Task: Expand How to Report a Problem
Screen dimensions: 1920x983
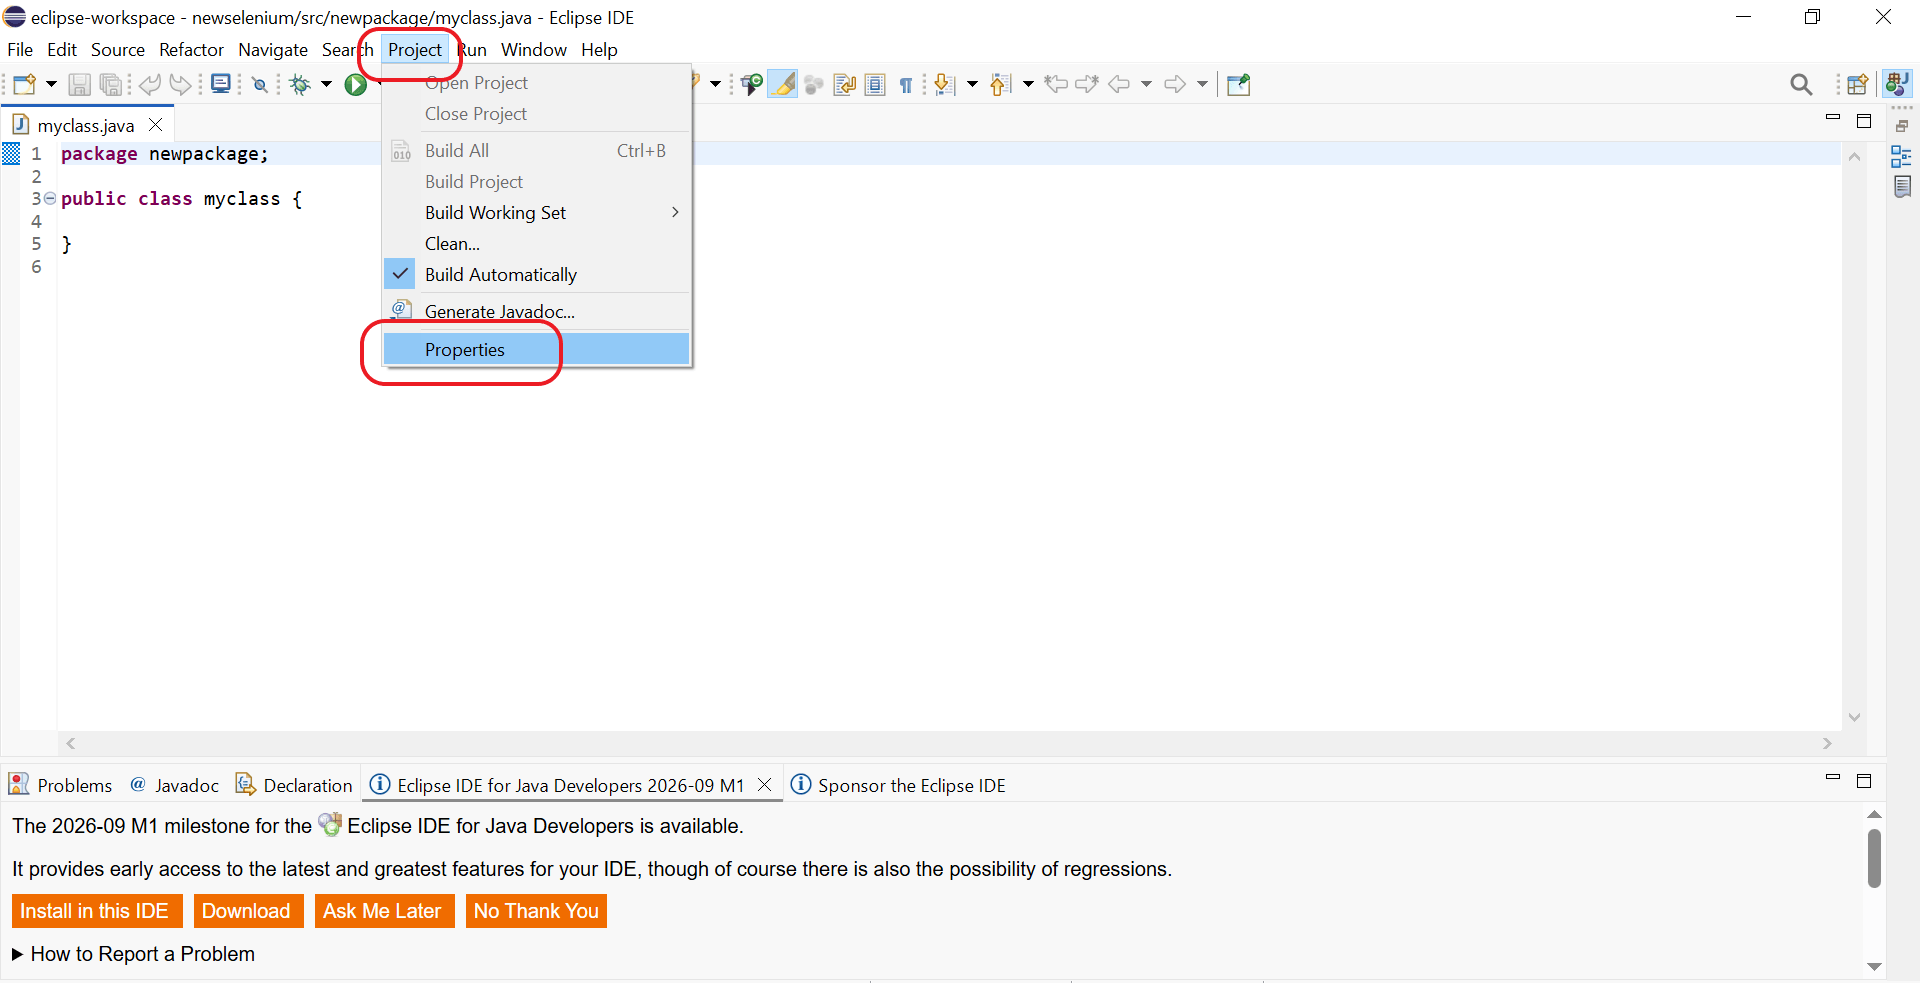Action: pyautogui.click(x=133, y=954)
